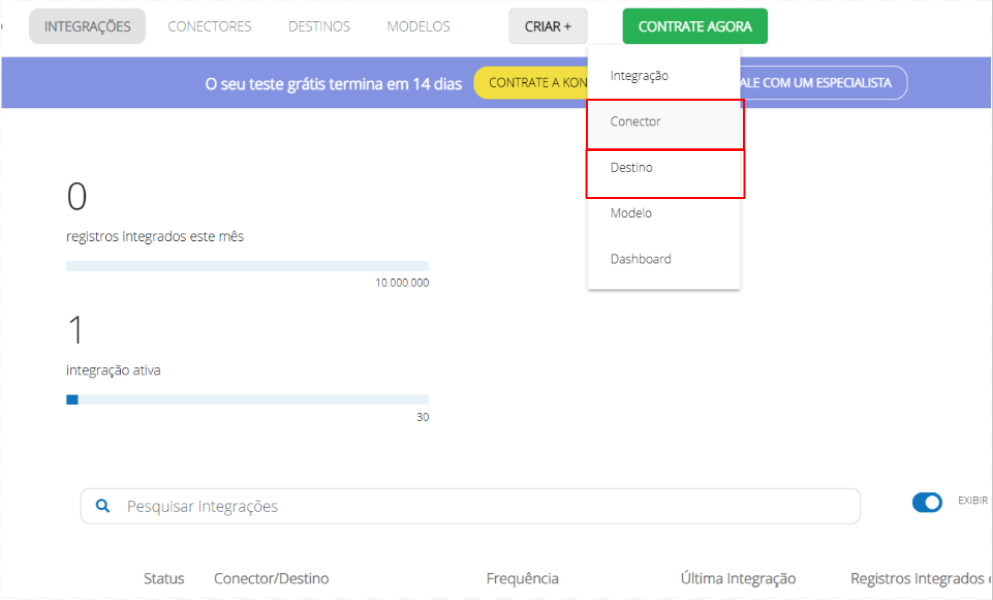Open the Criar + dropdown
The height and width of the screenshot is (600, 993).
[x=548, y=27]
